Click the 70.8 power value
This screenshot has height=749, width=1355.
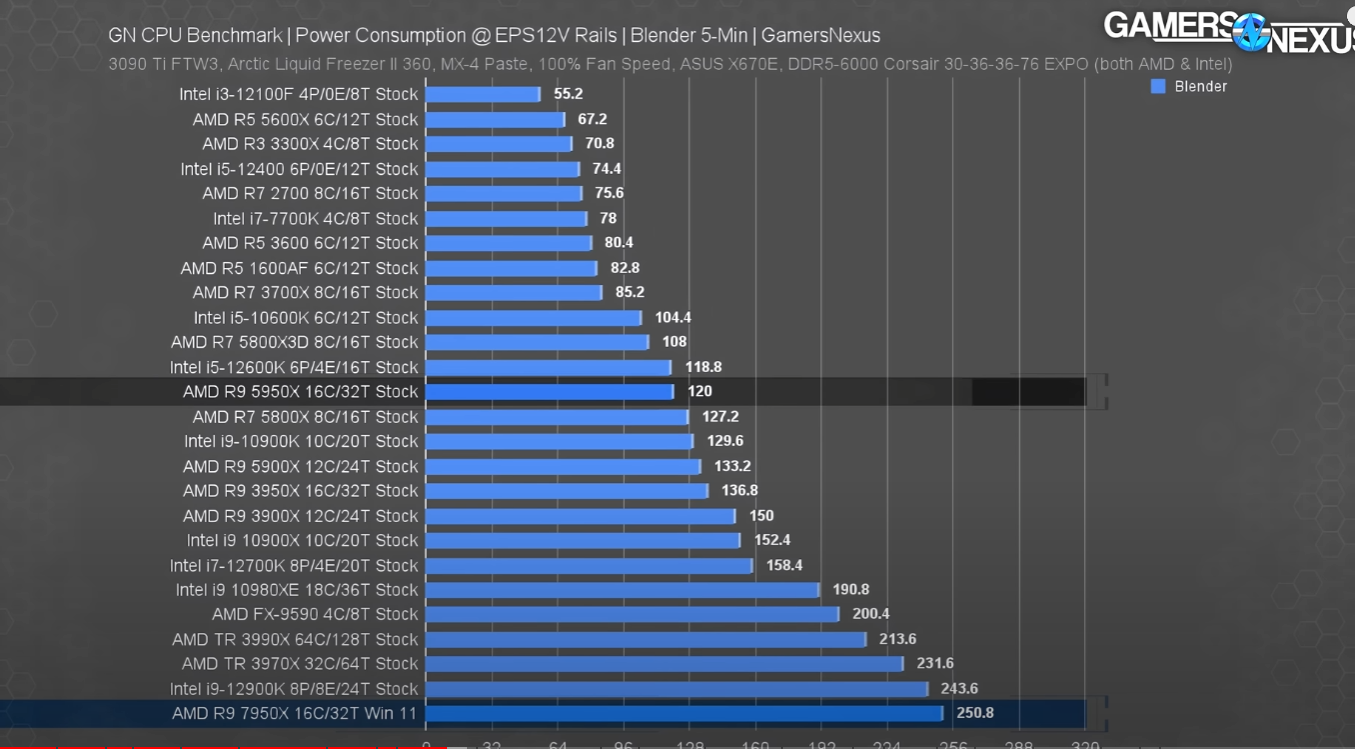599,144
